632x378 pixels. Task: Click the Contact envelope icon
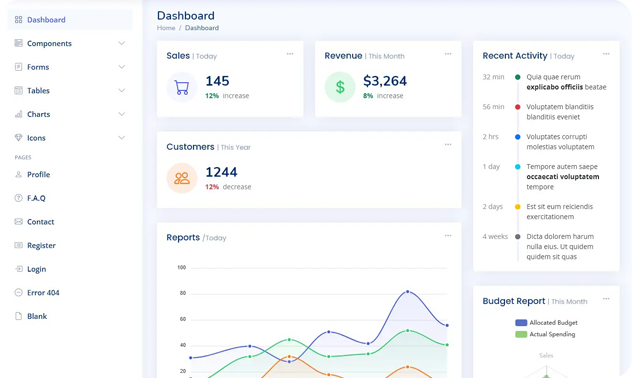pyautogui.click(x=18, y=222)
